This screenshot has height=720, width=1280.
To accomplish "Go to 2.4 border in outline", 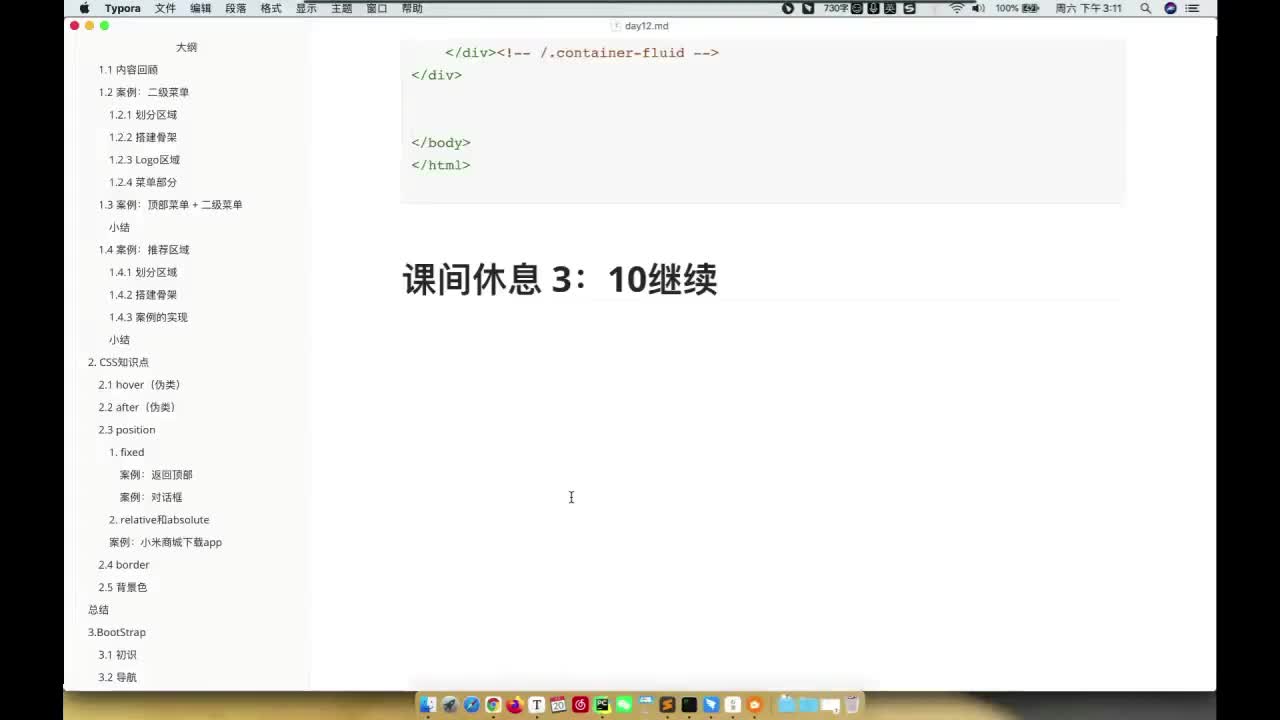I will 124,565.
